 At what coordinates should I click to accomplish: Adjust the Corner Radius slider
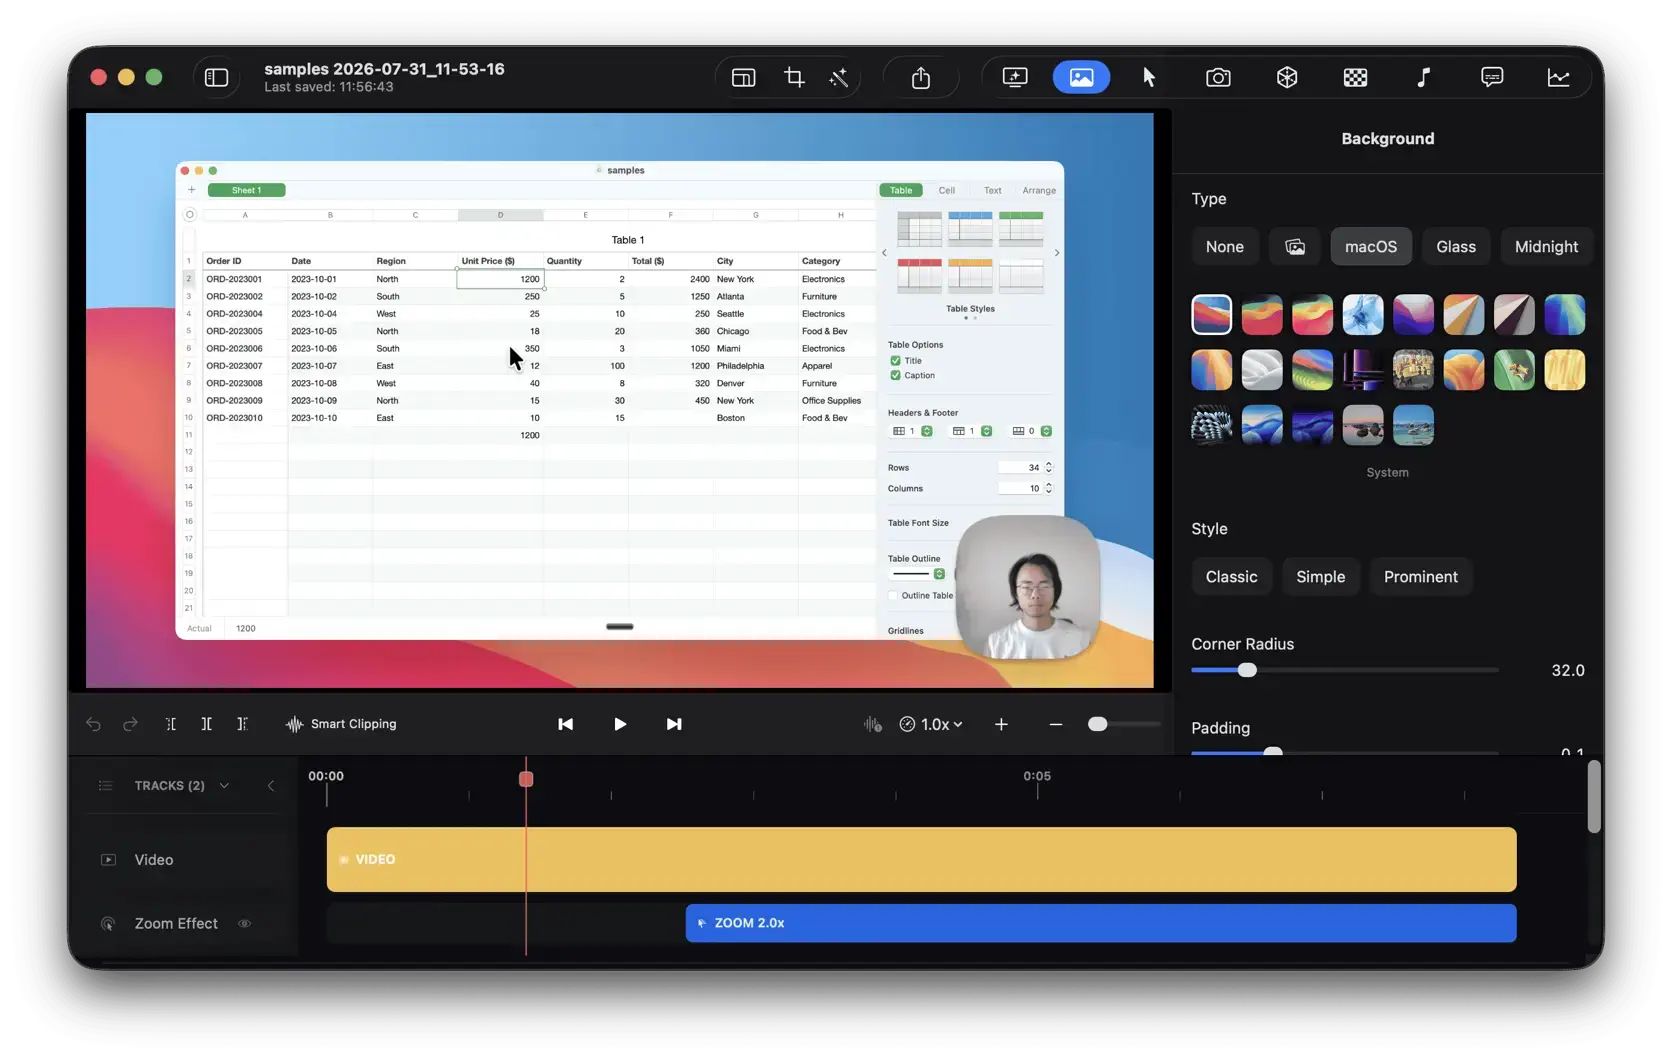pyautogui.click(x=1247, y=670)
